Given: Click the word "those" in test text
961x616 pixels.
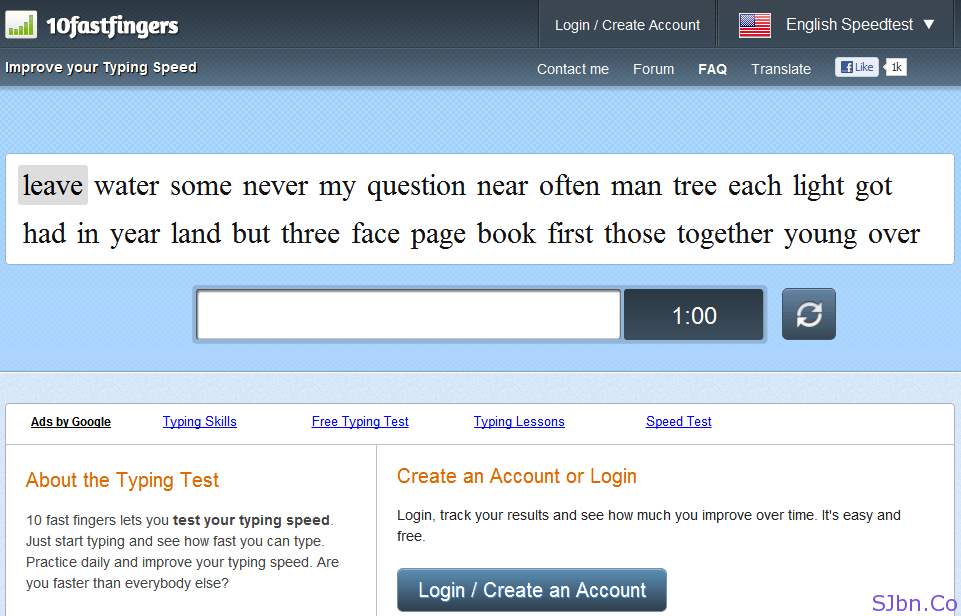Looking at the screenshot, I should click(634, 234).
